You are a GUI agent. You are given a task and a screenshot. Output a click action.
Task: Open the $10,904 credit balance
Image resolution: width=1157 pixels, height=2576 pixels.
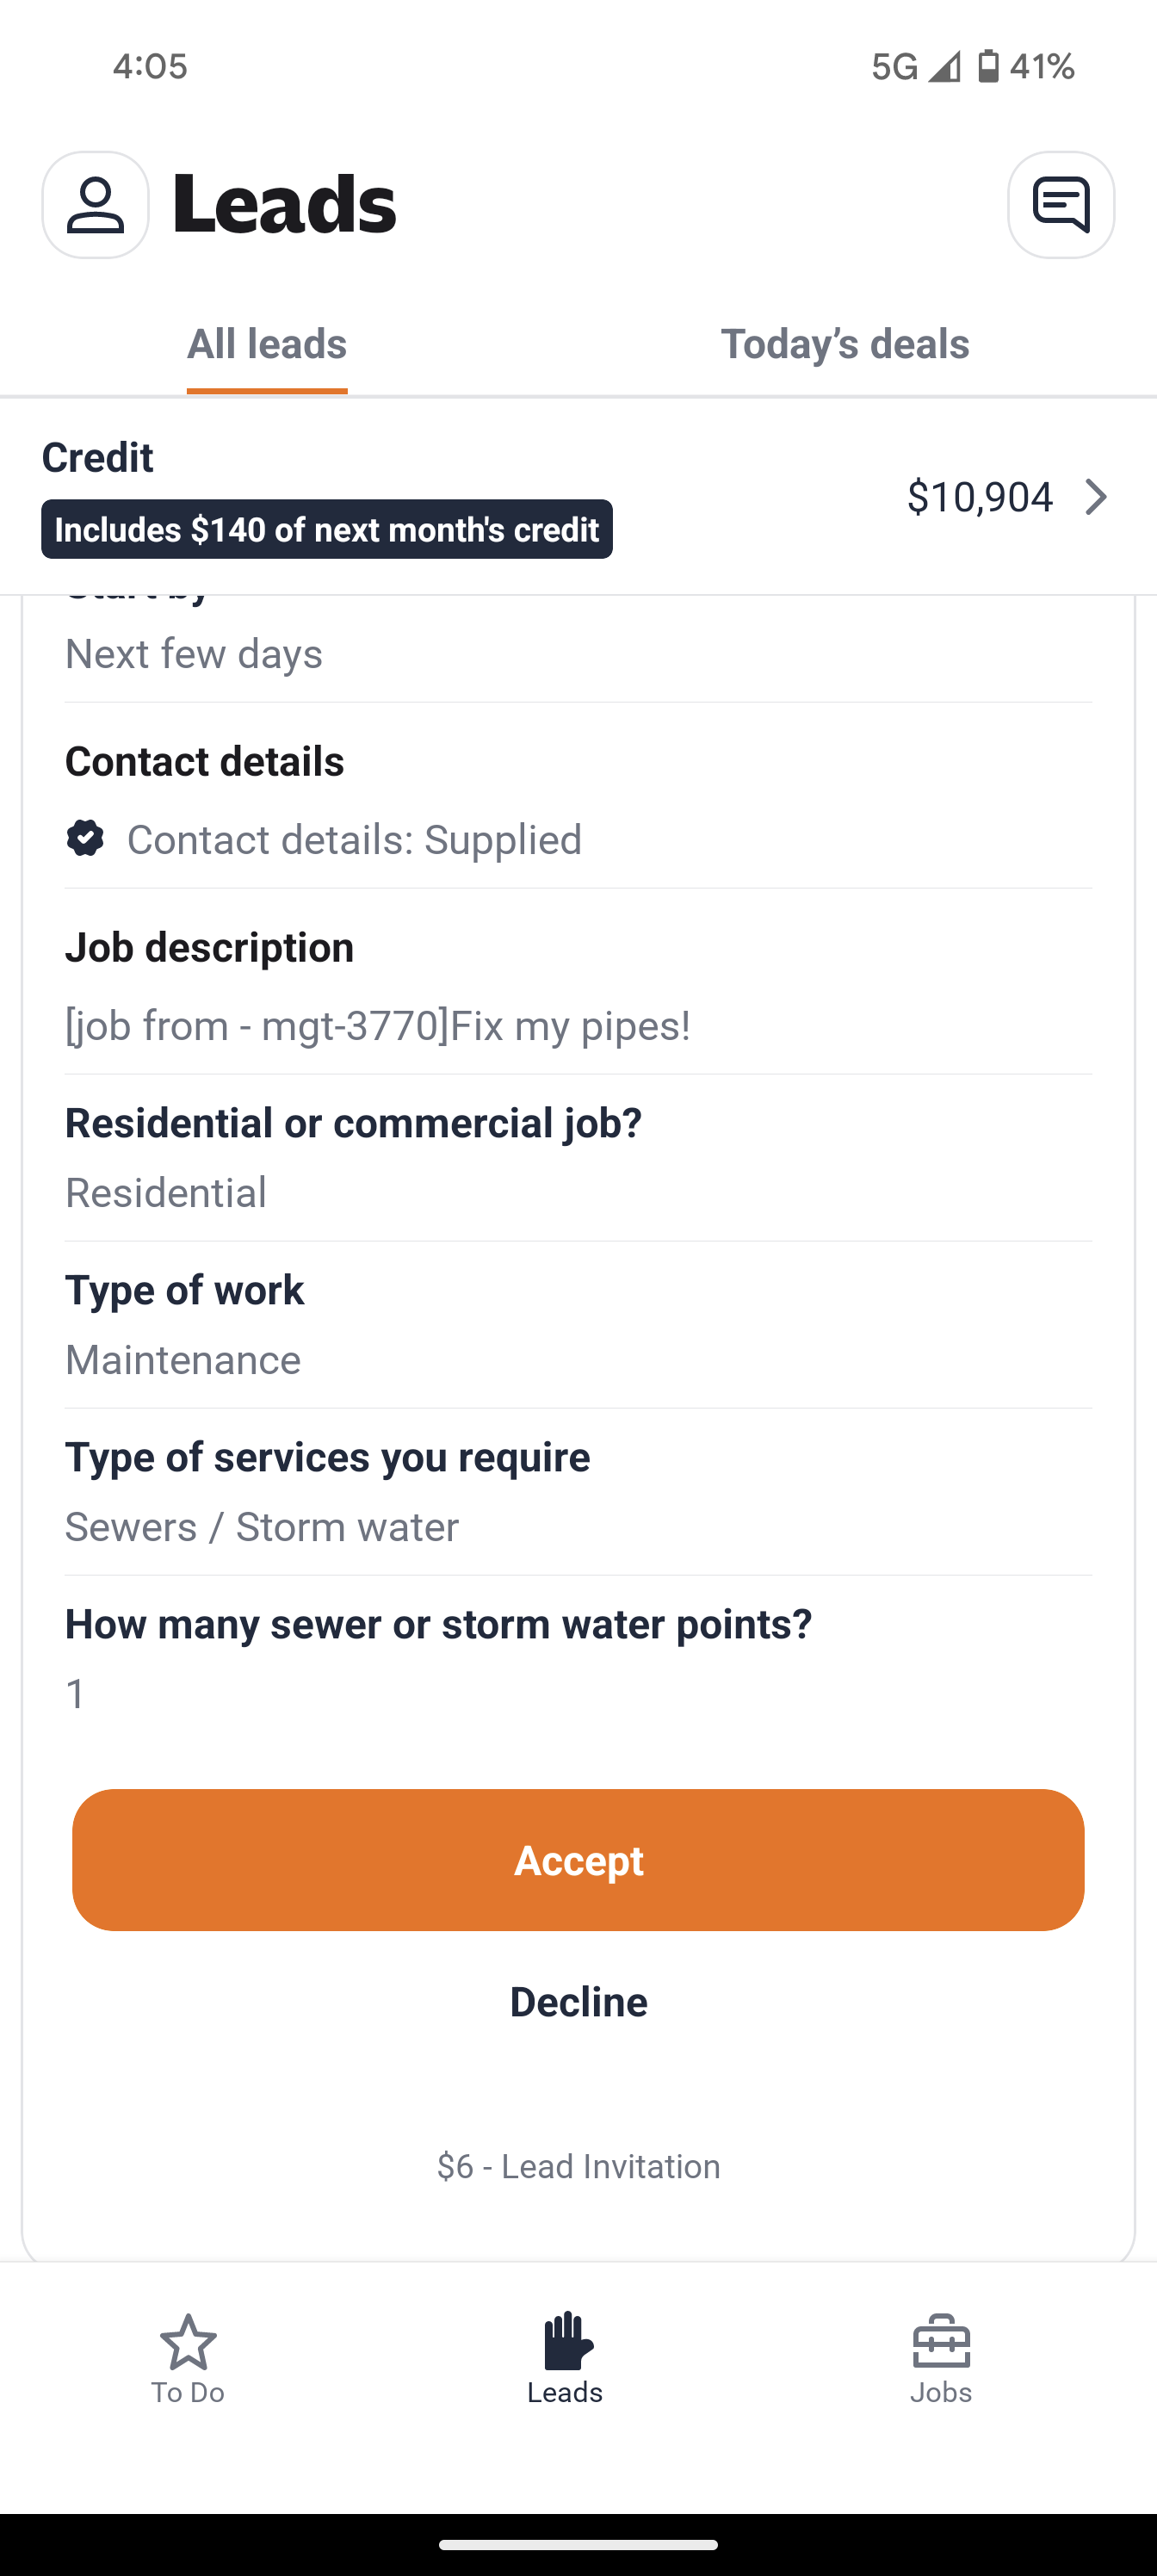tap(979, 497)
